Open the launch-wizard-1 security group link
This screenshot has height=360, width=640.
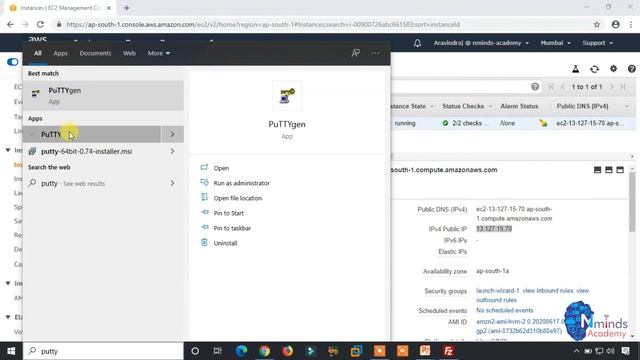(x=498, y=291)
